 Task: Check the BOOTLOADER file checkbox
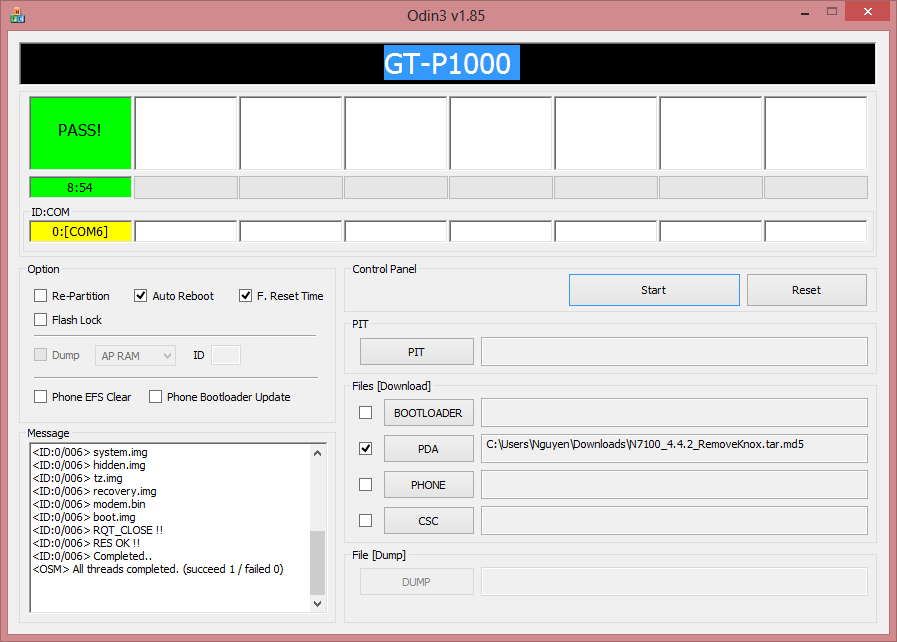366,413
